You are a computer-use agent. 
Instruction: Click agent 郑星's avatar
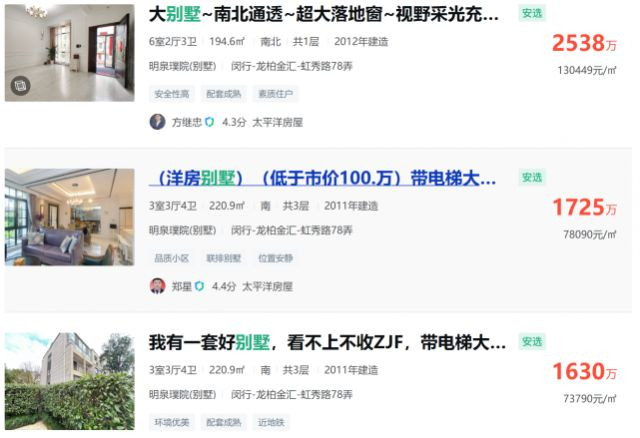click(x=158, y=286)
